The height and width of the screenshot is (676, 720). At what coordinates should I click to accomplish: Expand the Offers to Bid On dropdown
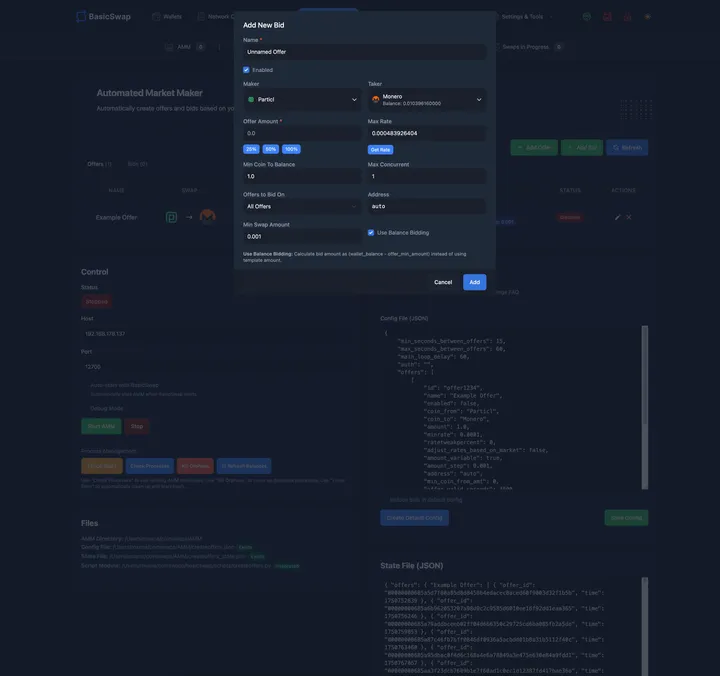[302, 207]
